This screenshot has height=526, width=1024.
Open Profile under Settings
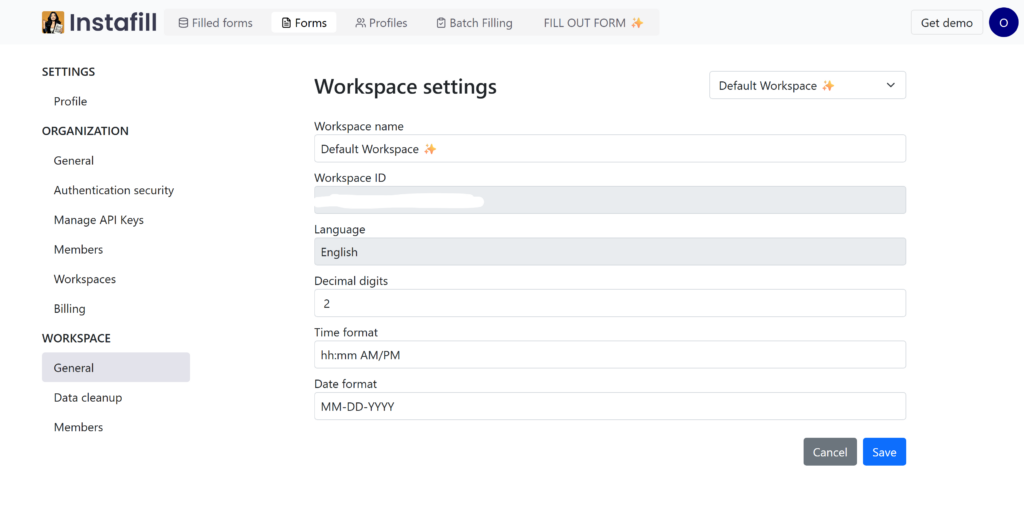[x=70, y=101]
